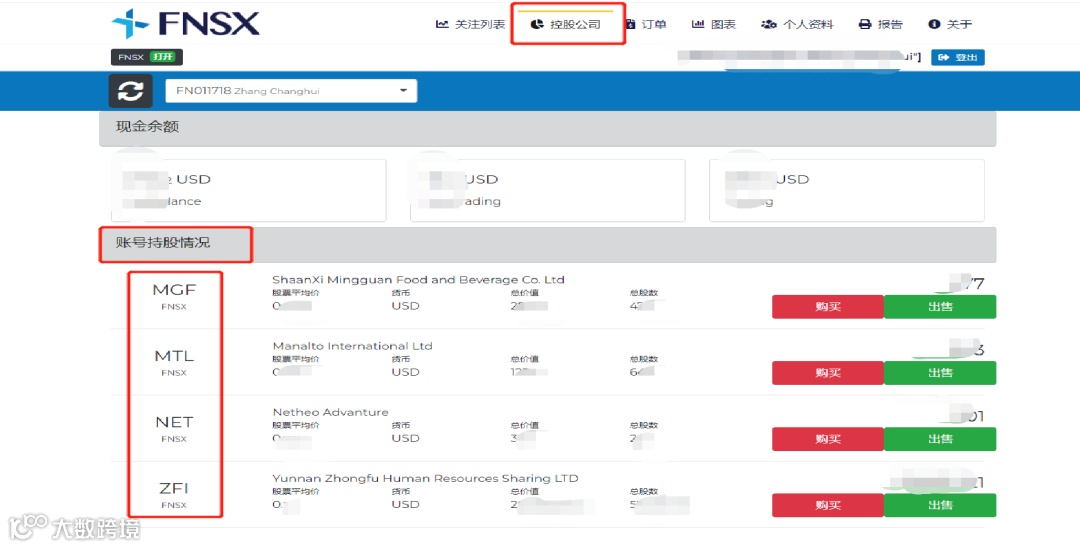Select the NET ticker symbol
This screenshot has width=1080, height=548.
pos(174,422)
